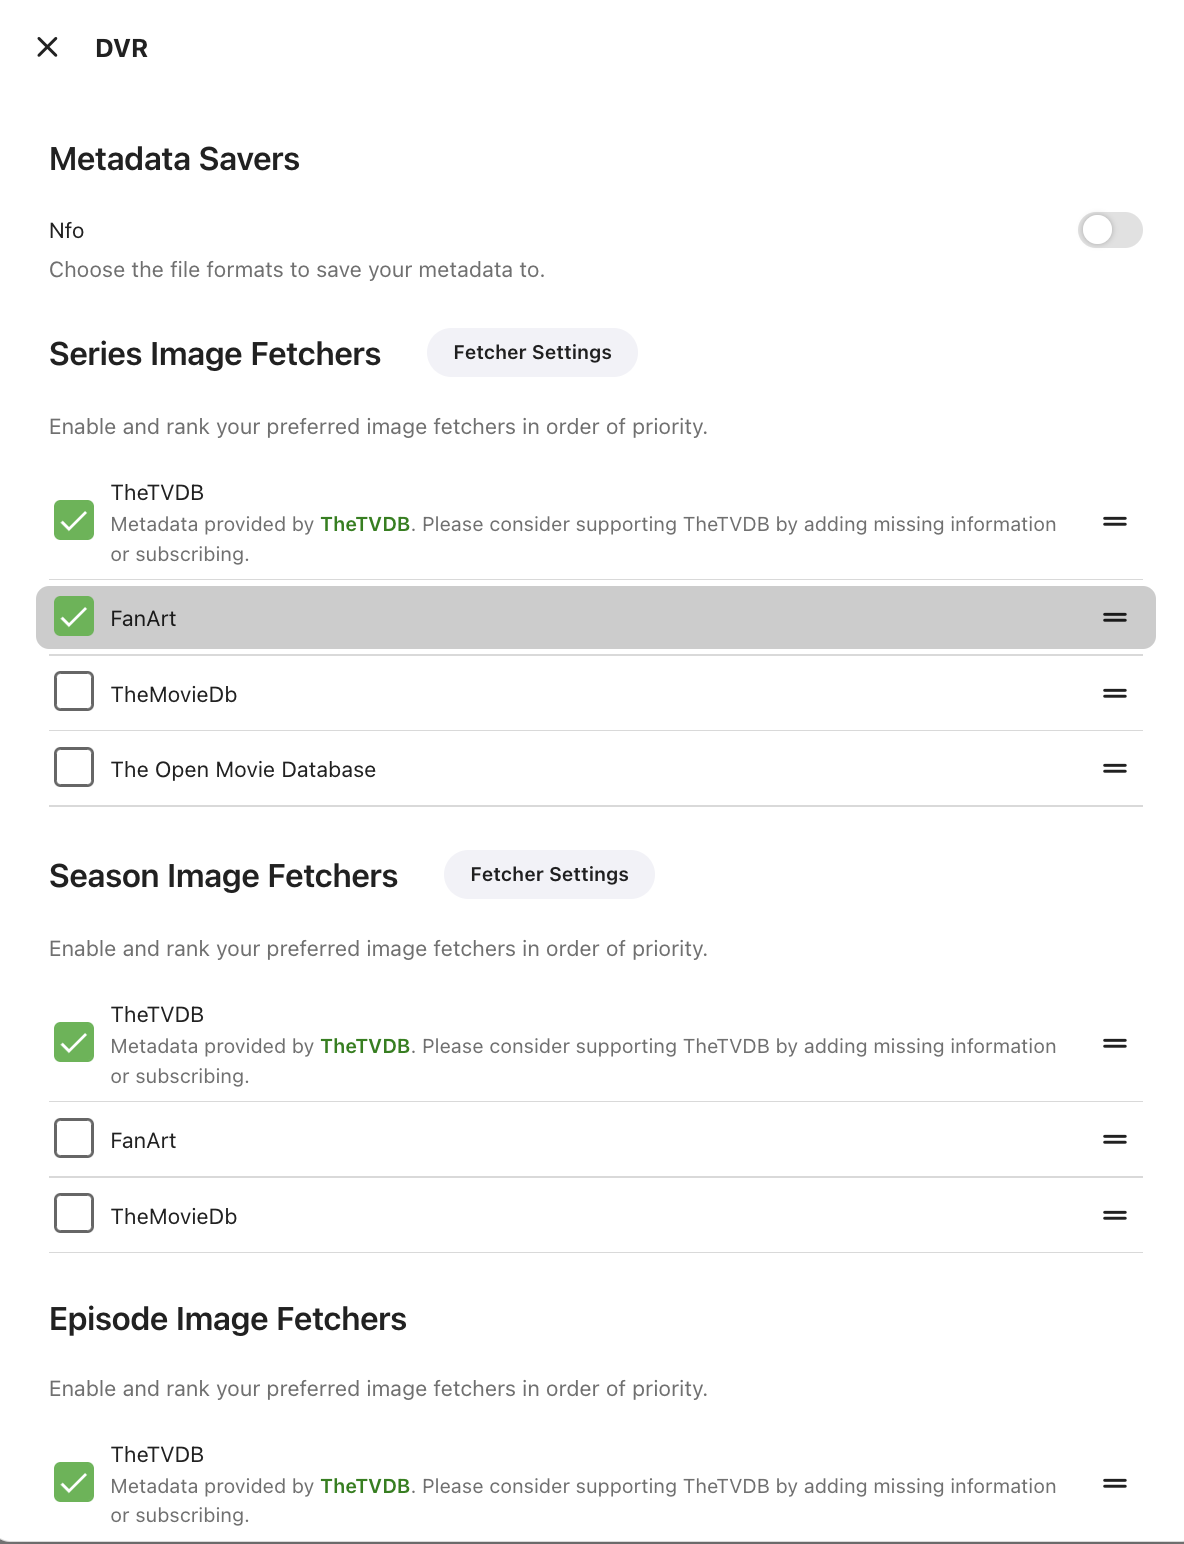Screen dimensions: 1184x1544
Task: Uncheck FanArt under Series Image Fetchers
Action: click(74, 617)
